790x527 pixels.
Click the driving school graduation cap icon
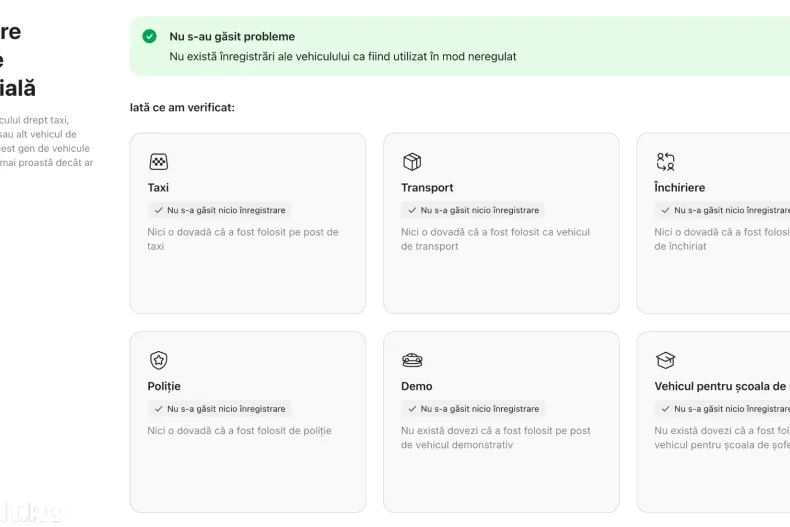(665, 360)
